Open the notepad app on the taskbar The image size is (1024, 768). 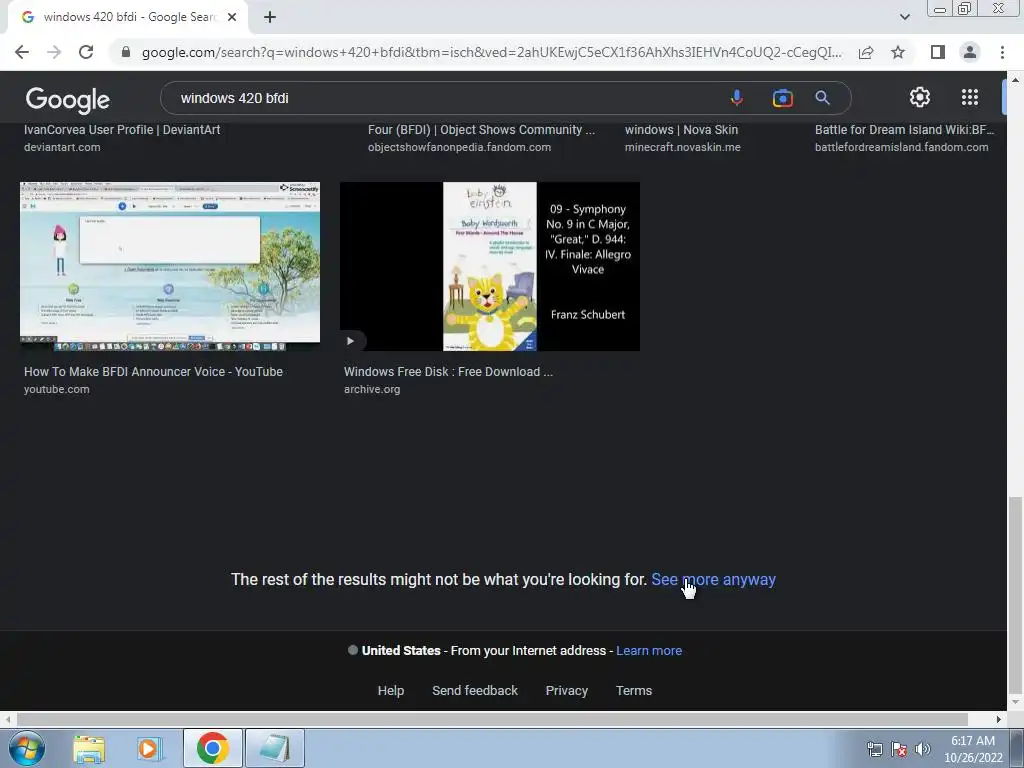[x=275, y=748]
